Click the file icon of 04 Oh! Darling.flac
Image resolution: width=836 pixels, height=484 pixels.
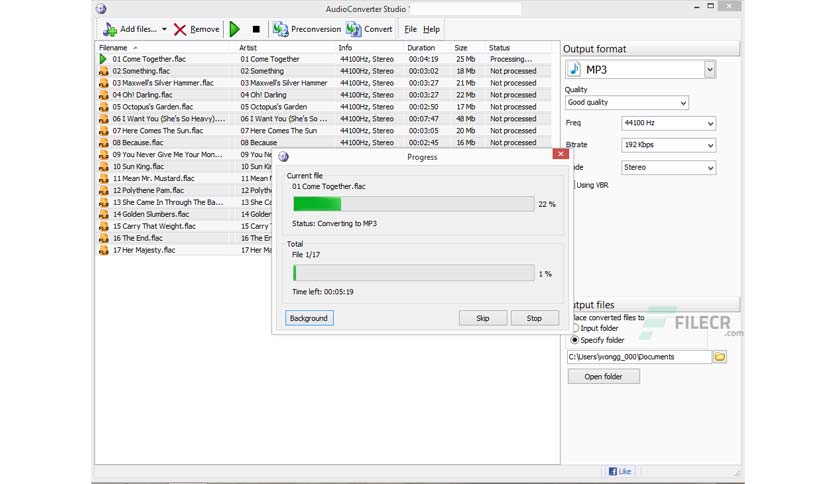click(x=103, y=95)
